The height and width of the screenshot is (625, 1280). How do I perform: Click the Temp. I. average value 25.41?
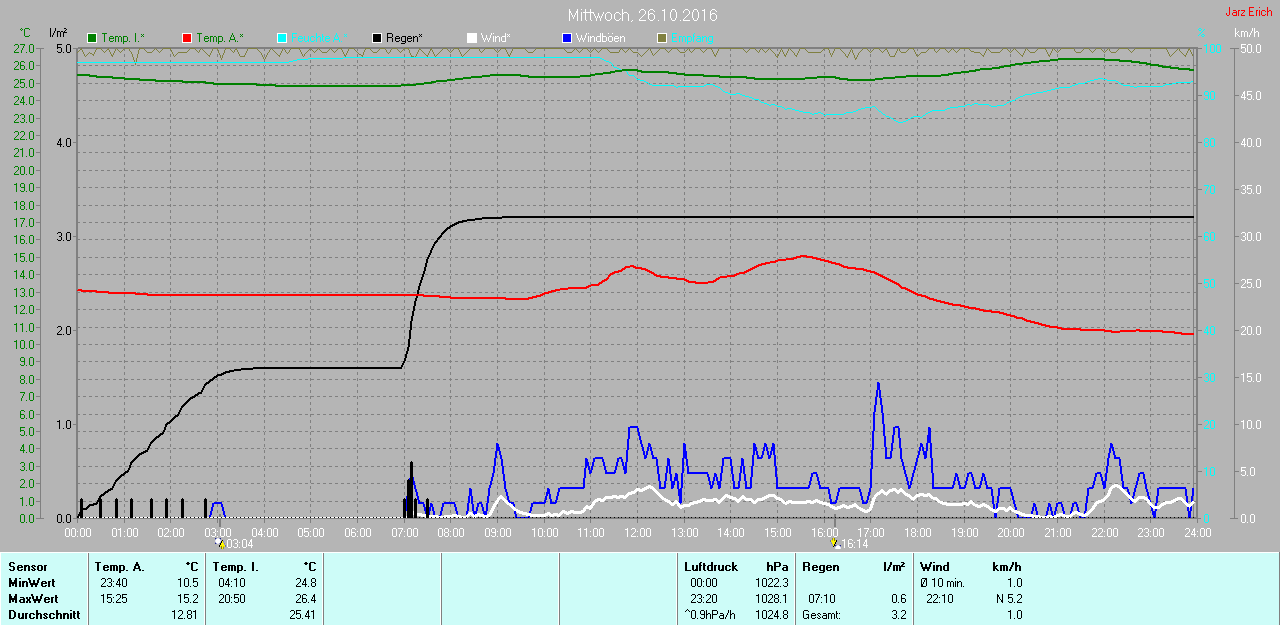coord(302,615)
